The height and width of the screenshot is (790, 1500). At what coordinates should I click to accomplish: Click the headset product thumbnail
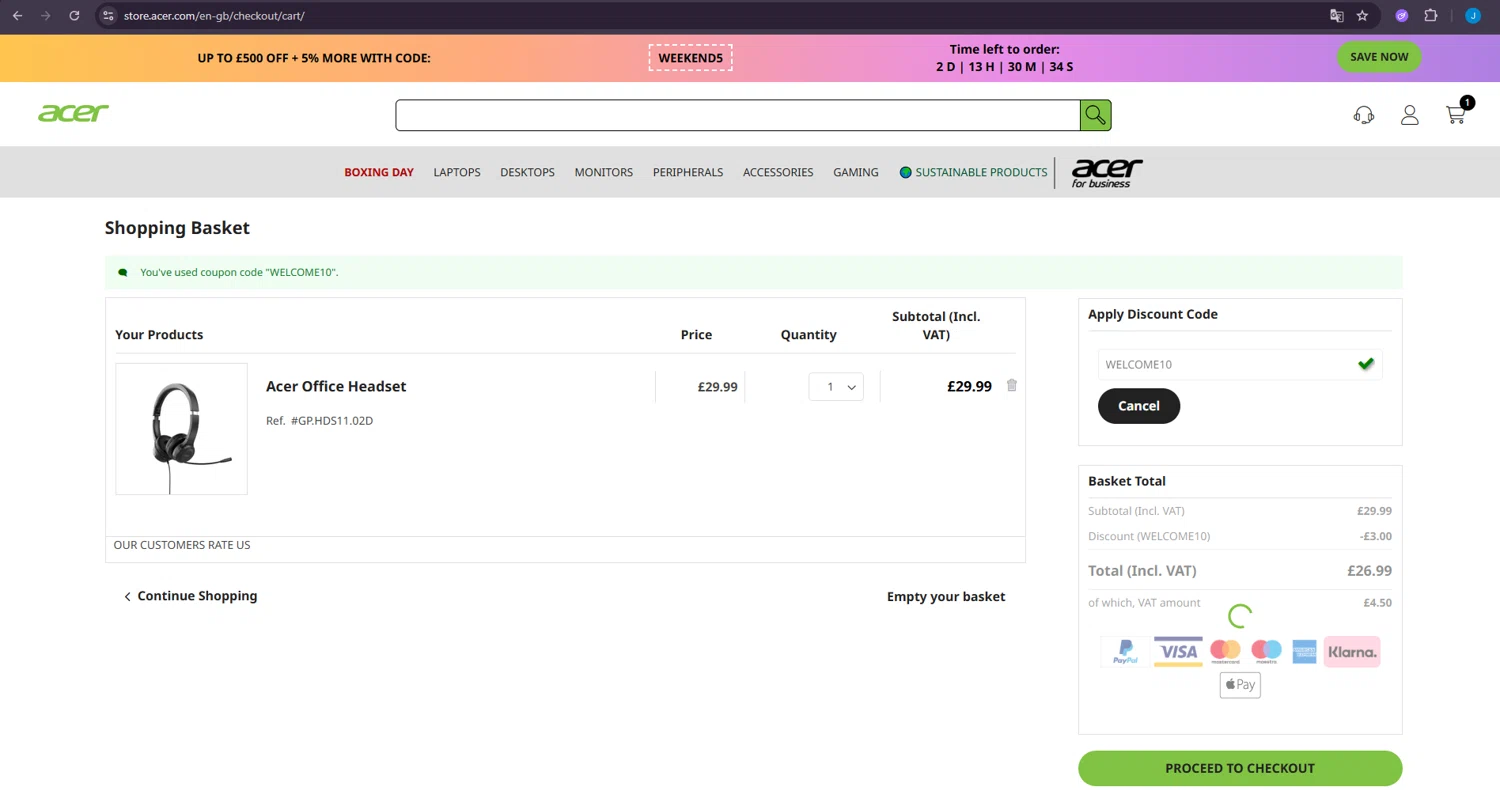(x=181, y=429)
